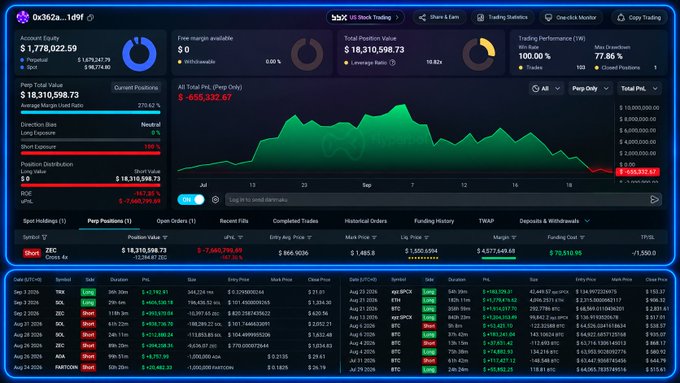The width and height of the screenshot is (680, 383).
Task: Sort by Position Value column icon
Action: coord(165,238)
